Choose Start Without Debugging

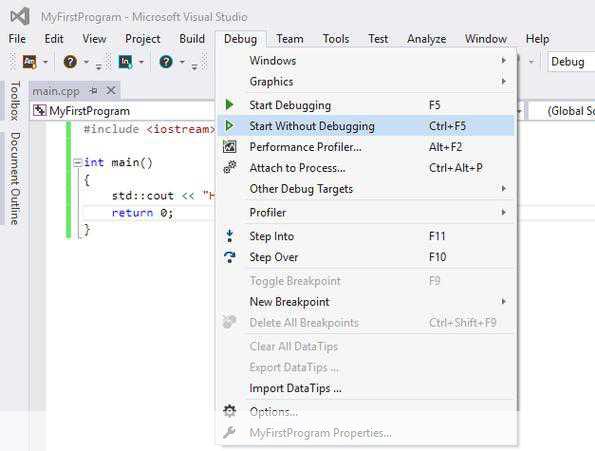tap(366, 126)
